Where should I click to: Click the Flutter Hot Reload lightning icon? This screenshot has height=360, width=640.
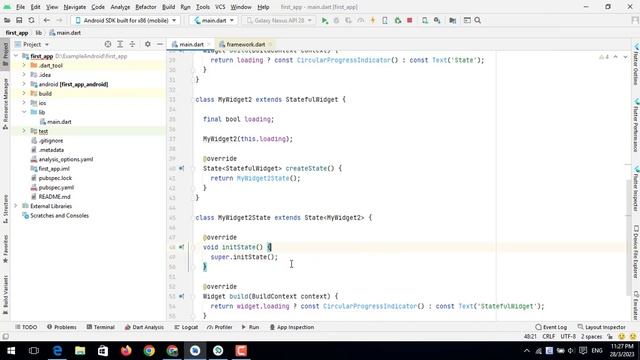373,20
